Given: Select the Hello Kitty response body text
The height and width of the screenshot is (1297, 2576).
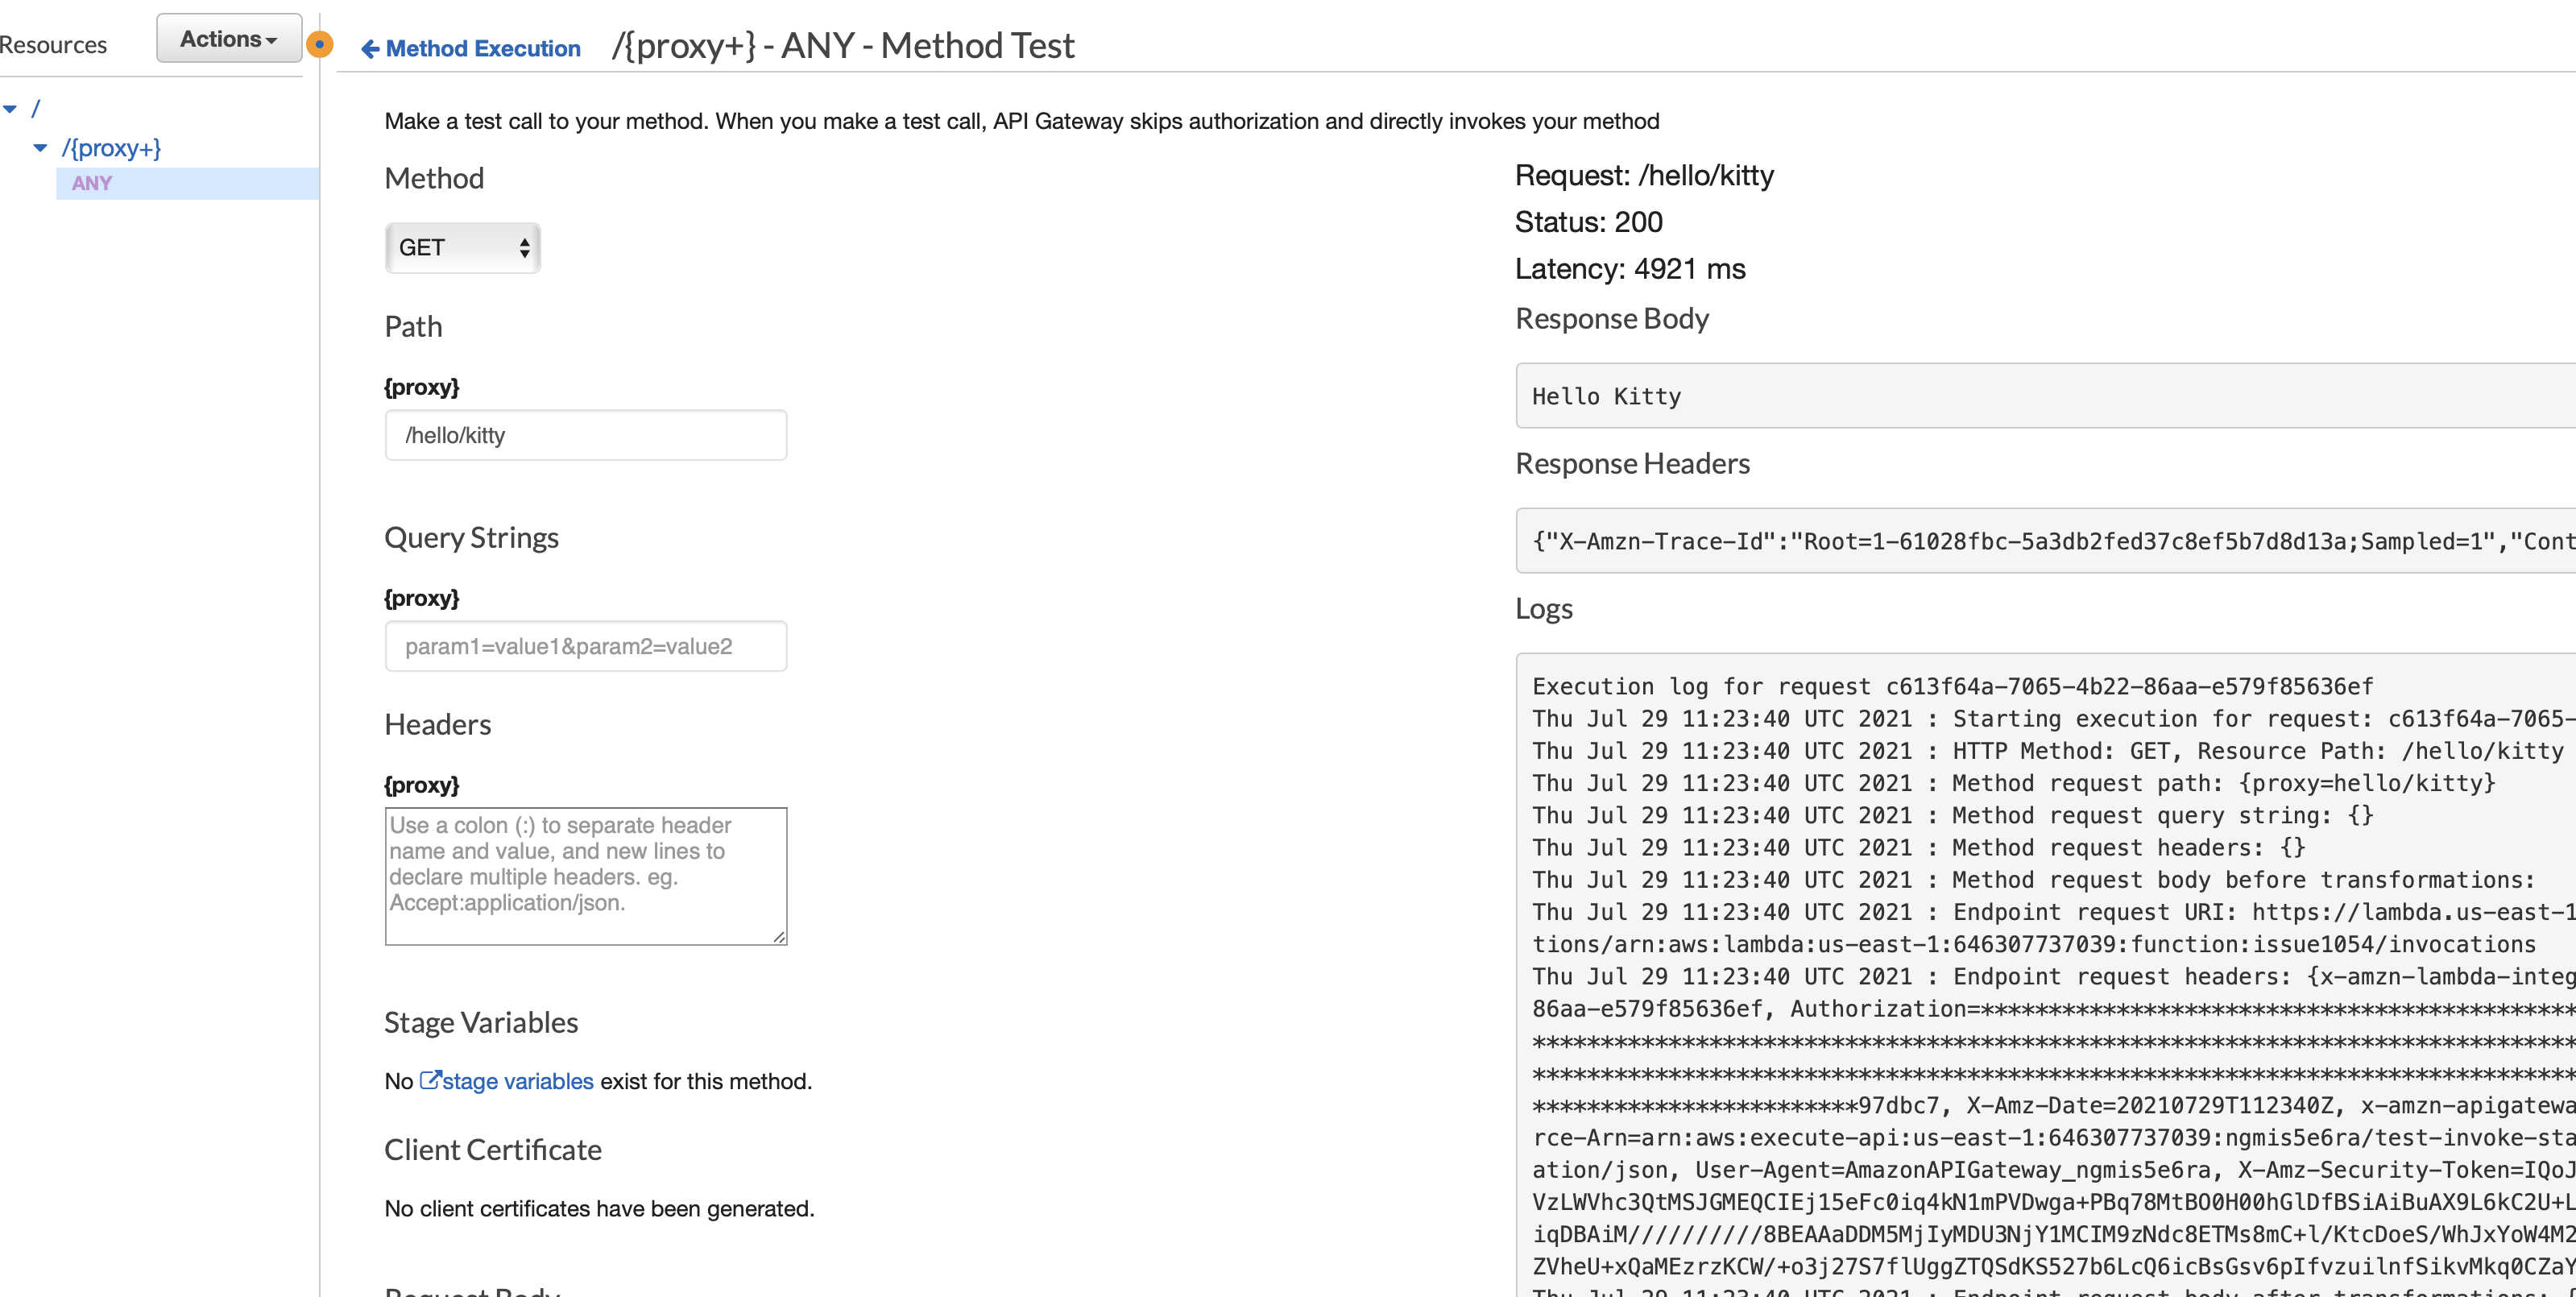Looking at the screenshot, I should point(1605,396).
